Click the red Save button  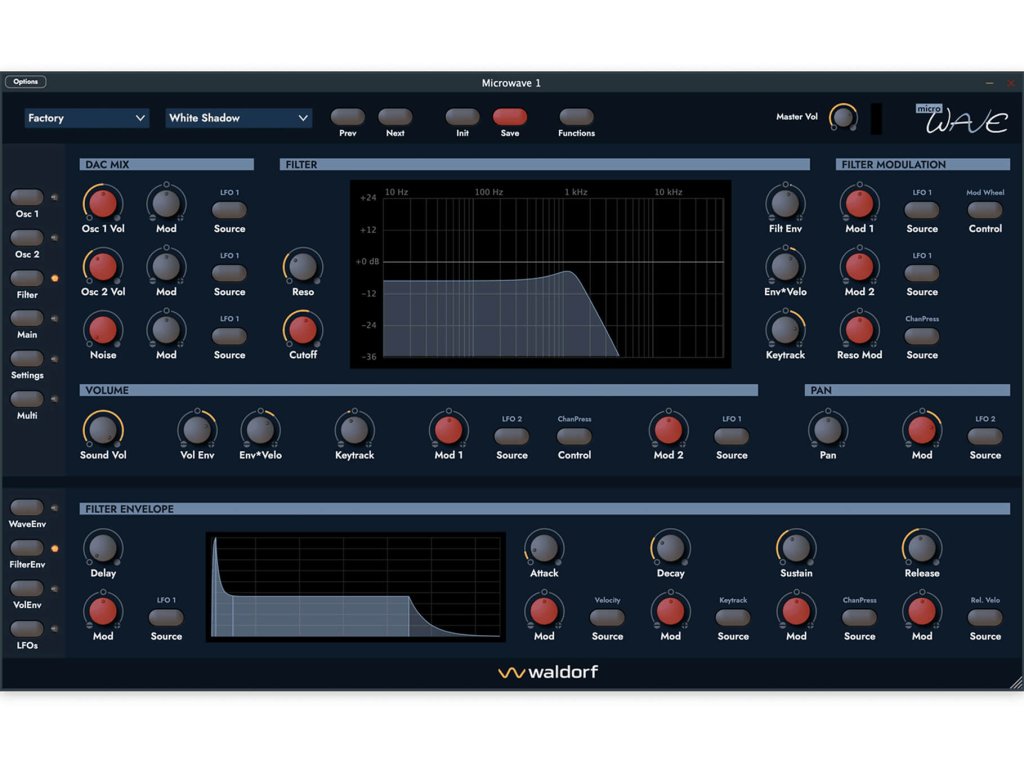(x=510, y=117)
